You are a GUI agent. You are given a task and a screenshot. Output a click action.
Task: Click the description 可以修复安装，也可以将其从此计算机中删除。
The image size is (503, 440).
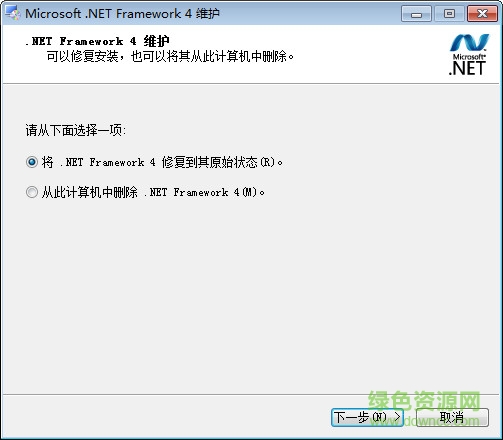tap(170, 56)
